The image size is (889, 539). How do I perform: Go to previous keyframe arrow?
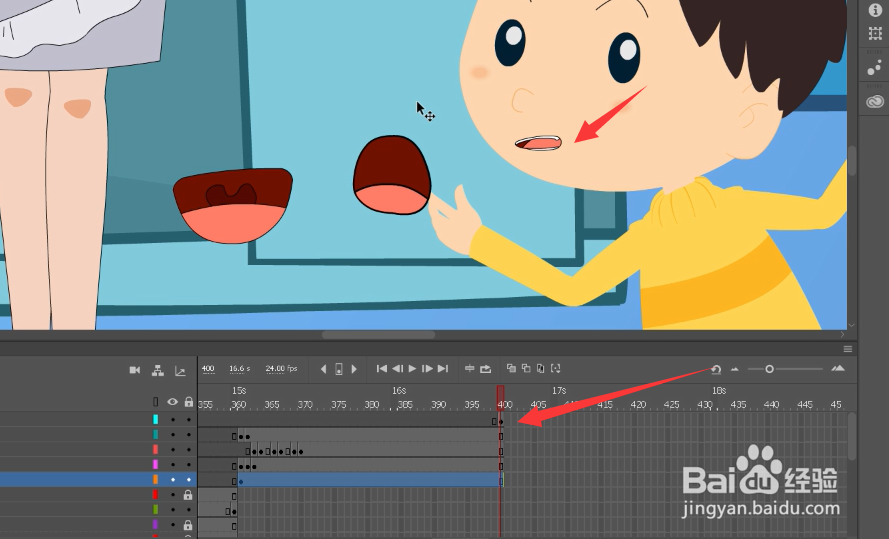point(323,369)
